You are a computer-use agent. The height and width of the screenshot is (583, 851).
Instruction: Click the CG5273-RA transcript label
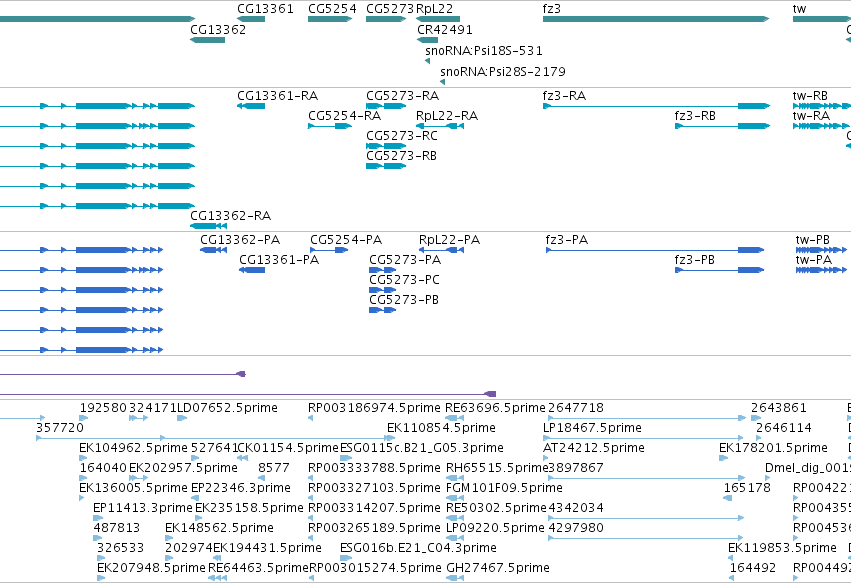click(402, 96)
